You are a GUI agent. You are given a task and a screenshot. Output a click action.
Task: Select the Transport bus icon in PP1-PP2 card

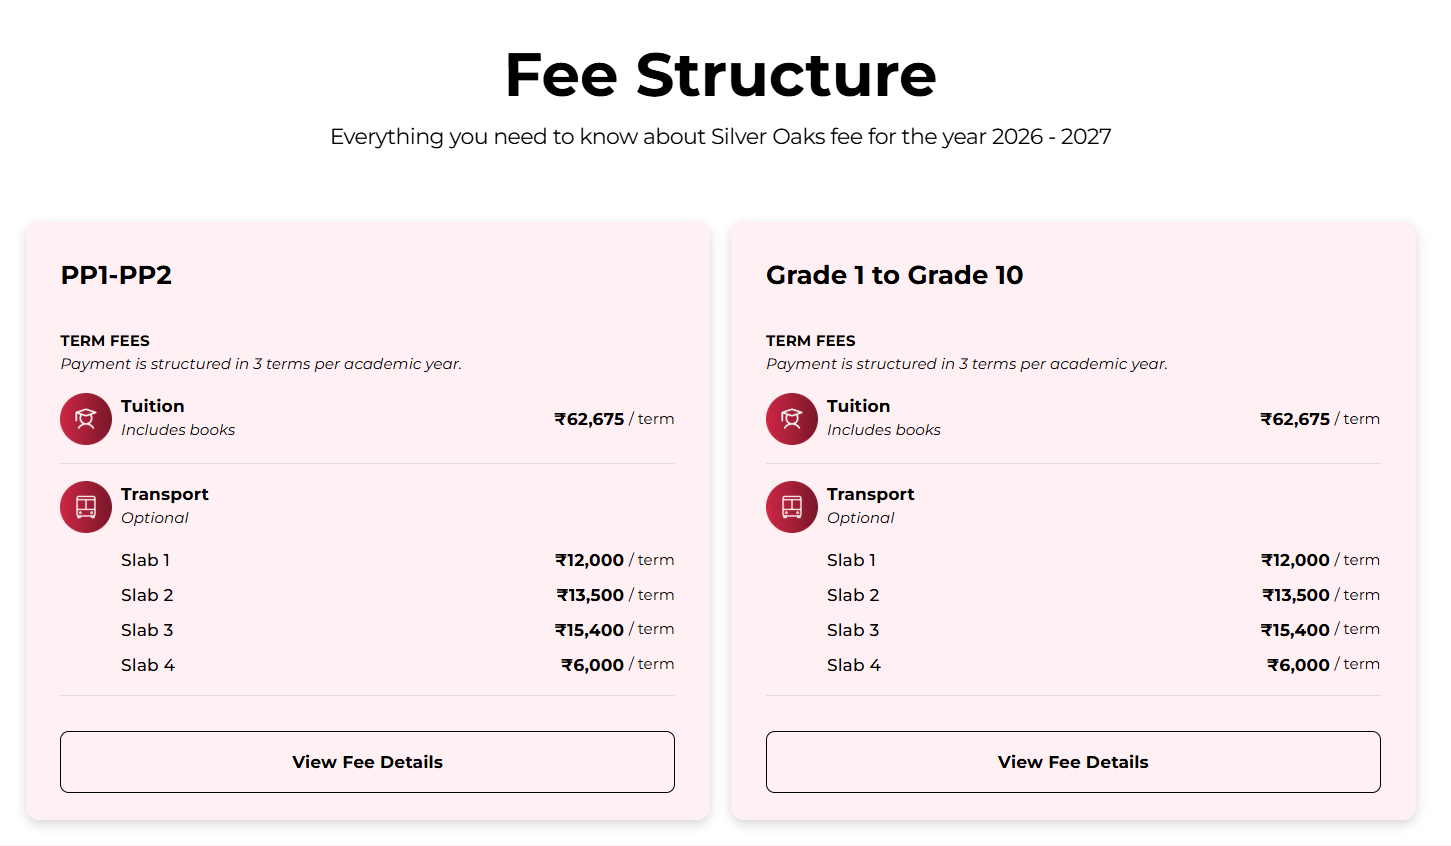pos(85,507)
